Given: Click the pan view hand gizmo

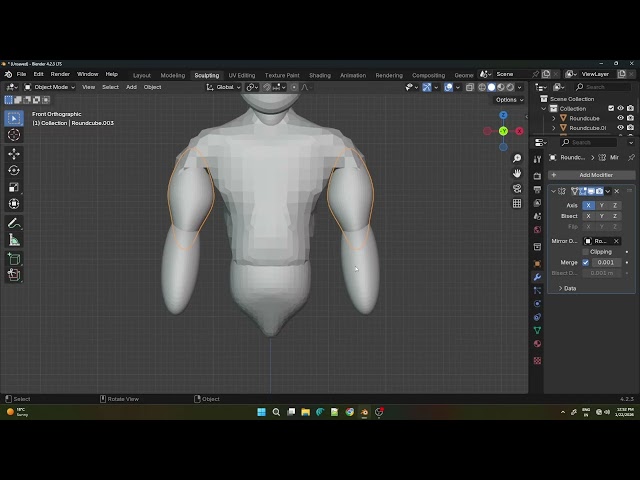Looking at the screenshot, I should point(517,173).
